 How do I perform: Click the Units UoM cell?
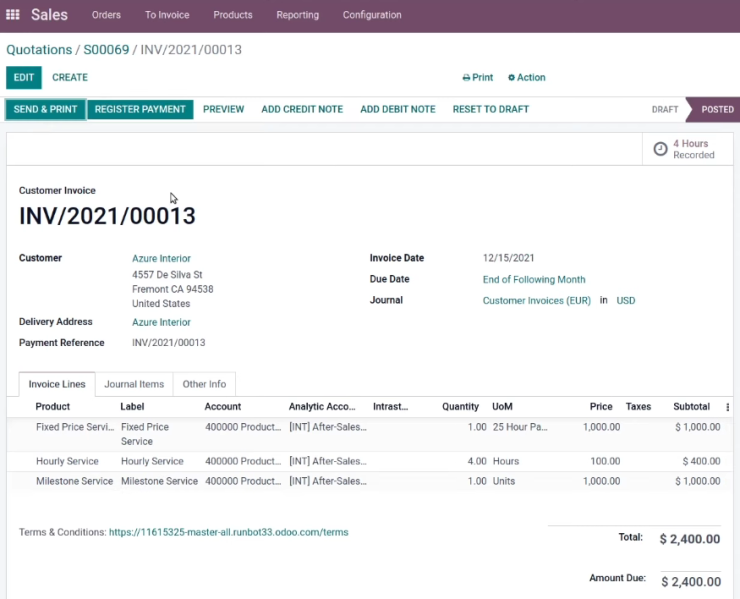coord(504,481)
